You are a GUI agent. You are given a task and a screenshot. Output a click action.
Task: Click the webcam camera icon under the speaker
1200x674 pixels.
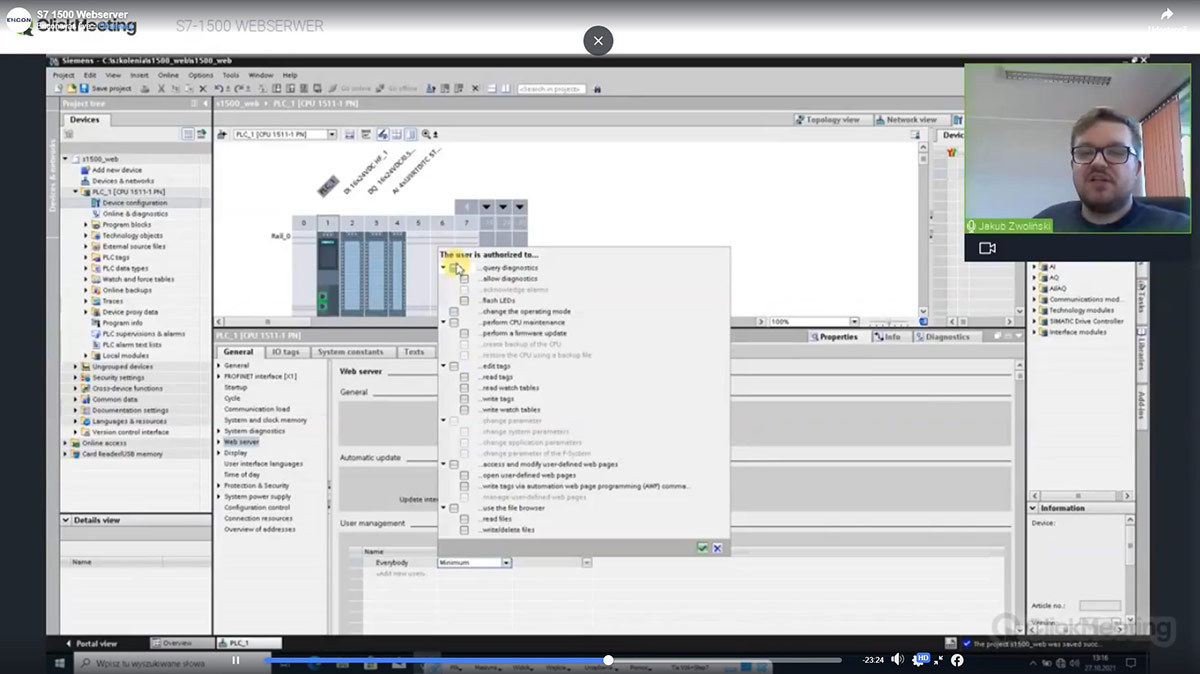coord(987,248)
